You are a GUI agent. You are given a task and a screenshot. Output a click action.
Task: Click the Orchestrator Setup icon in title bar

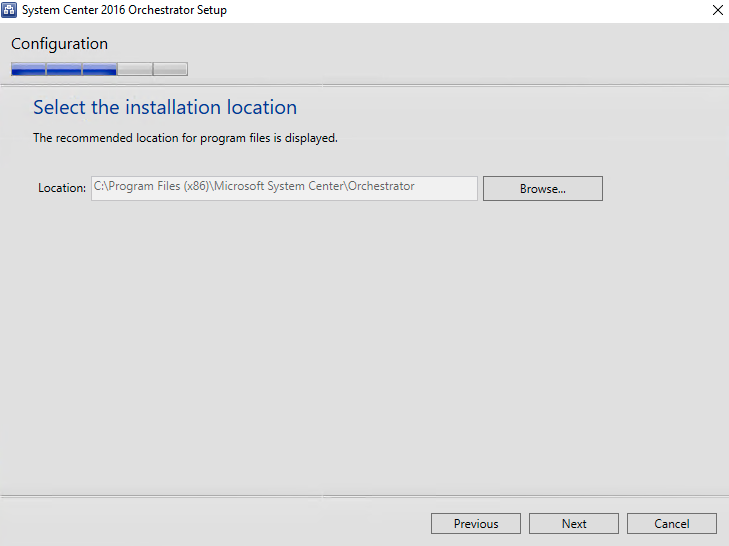10,10
